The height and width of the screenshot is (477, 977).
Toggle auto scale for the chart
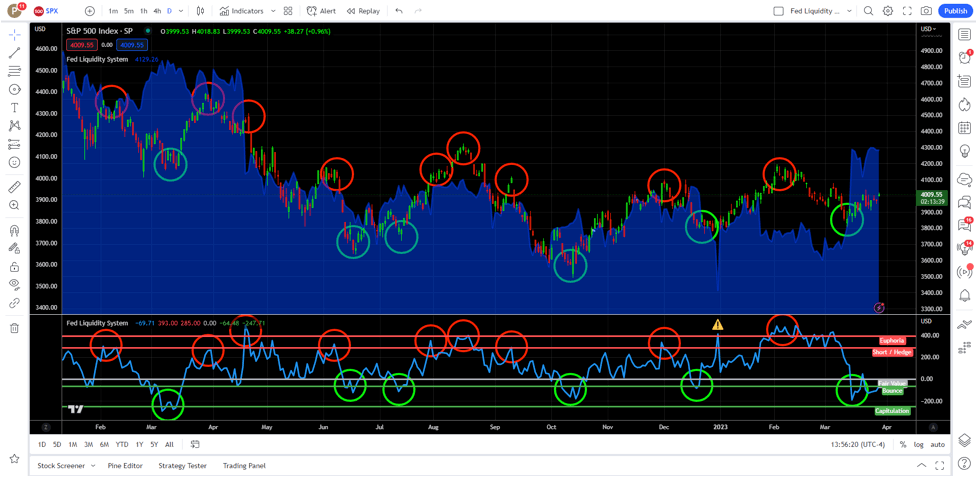(937, 444)
